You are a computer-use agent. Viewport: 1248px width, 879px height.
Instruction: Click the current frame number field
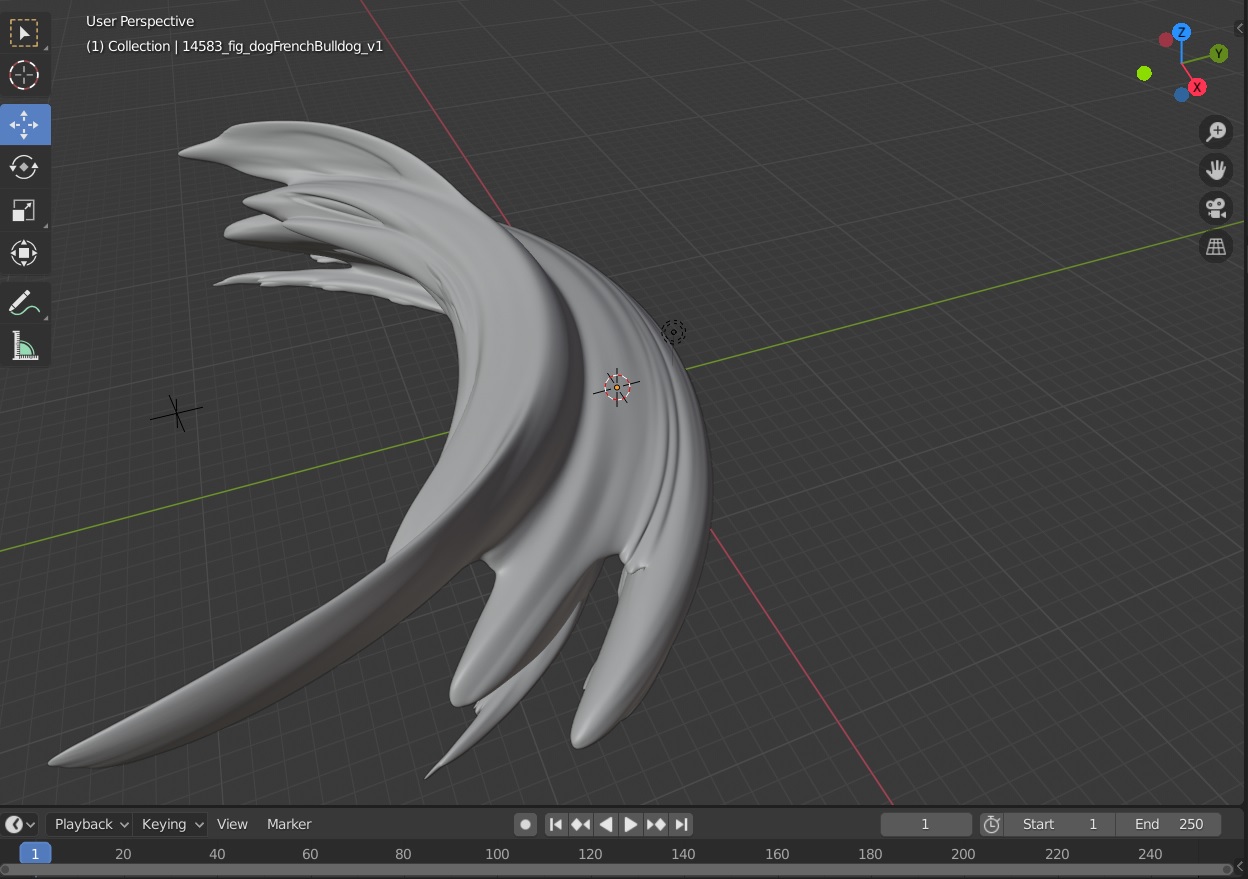click(926, 824)
